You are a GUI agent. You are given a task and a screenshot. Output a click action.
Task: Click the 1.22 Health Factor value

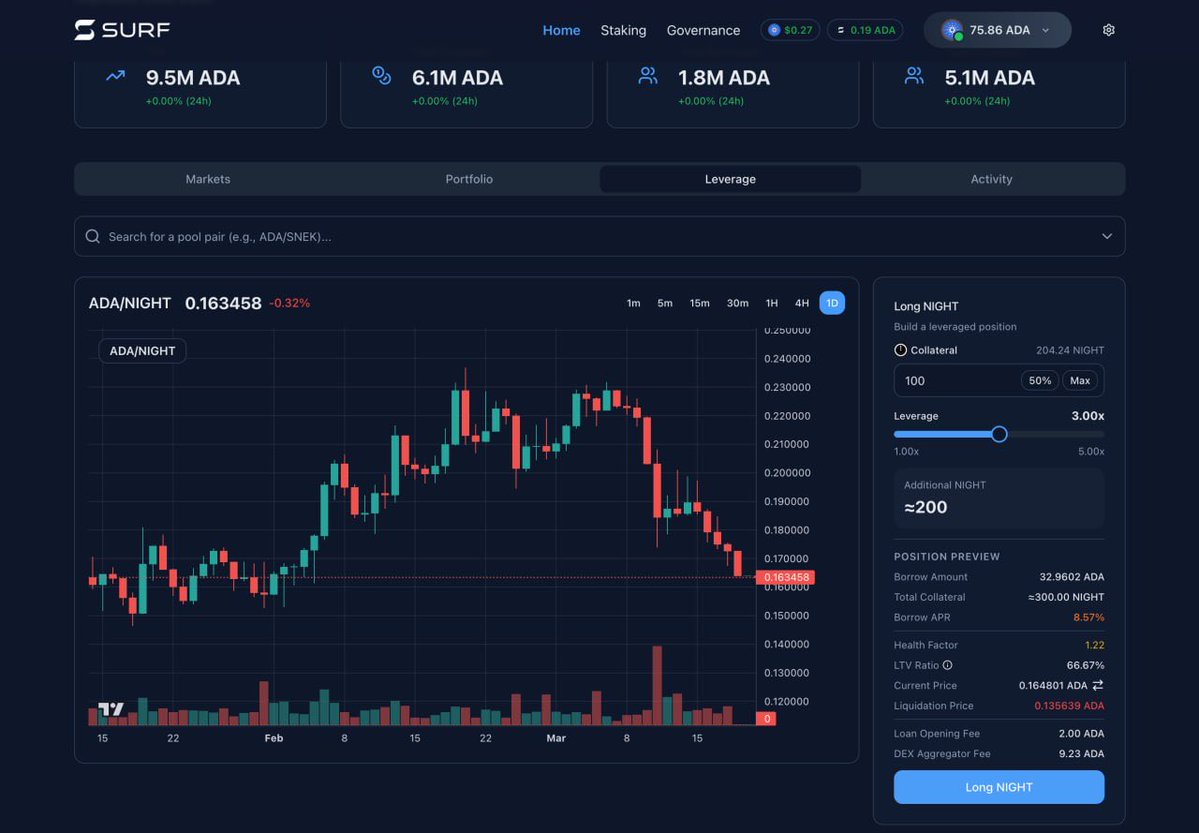pos(1094,645)
